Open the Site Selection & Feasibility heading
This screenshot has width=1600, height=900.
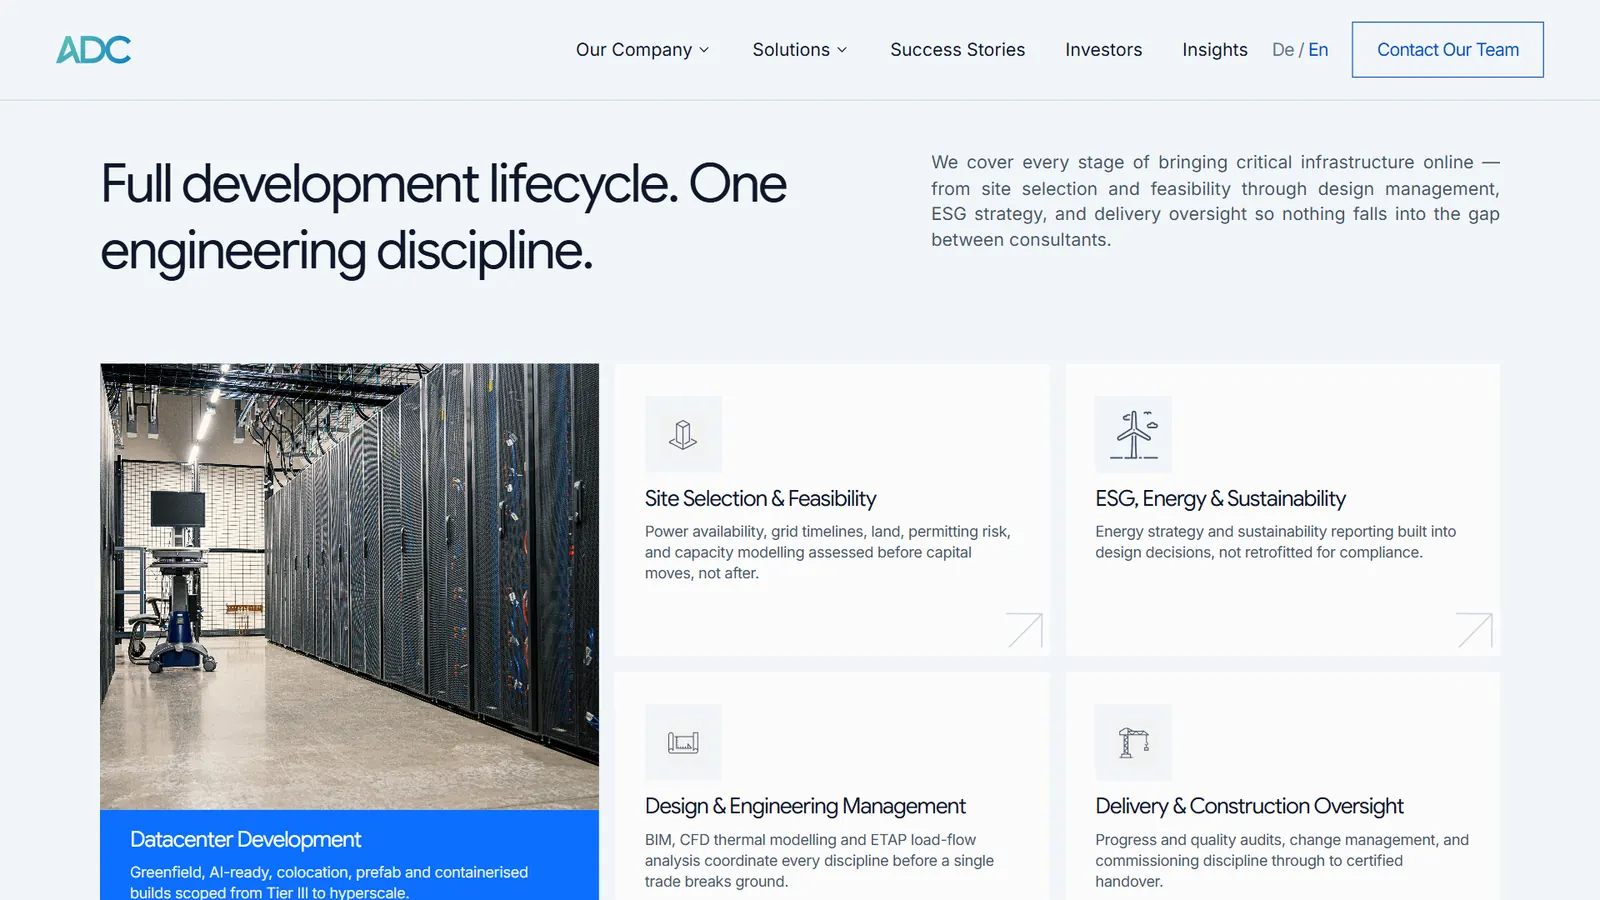coord(760,498)
